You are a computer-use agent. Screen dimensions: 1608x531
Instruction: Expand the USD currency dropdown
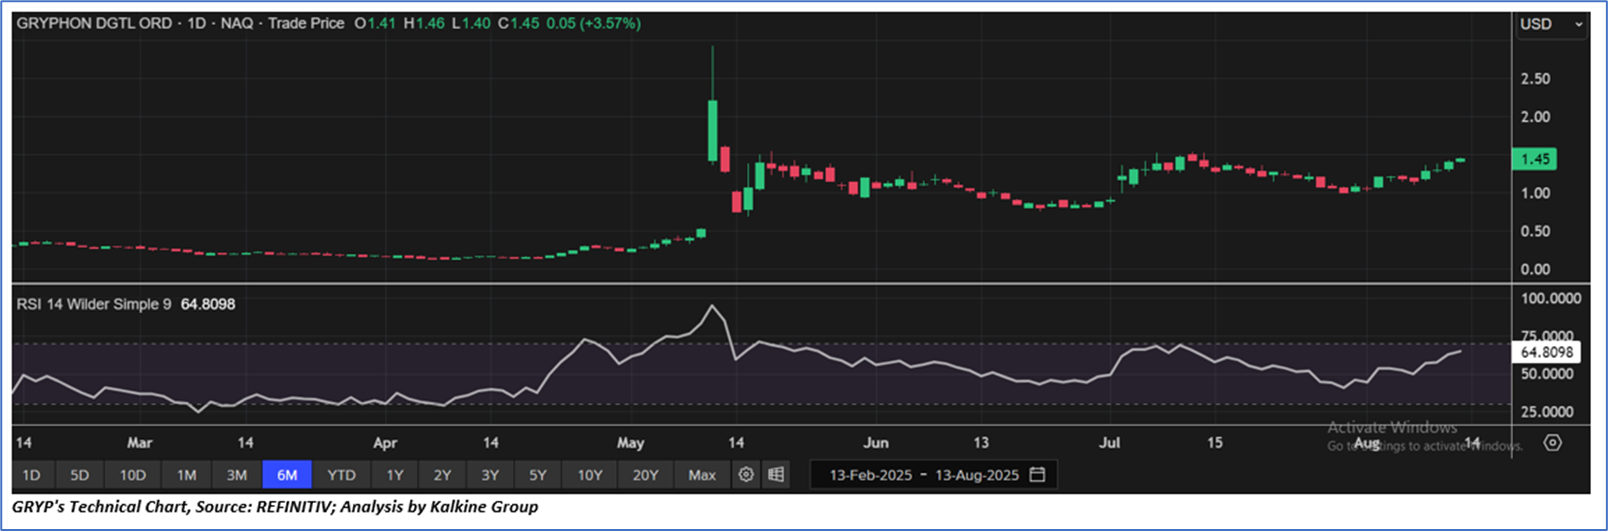(x=1551, y=24)
